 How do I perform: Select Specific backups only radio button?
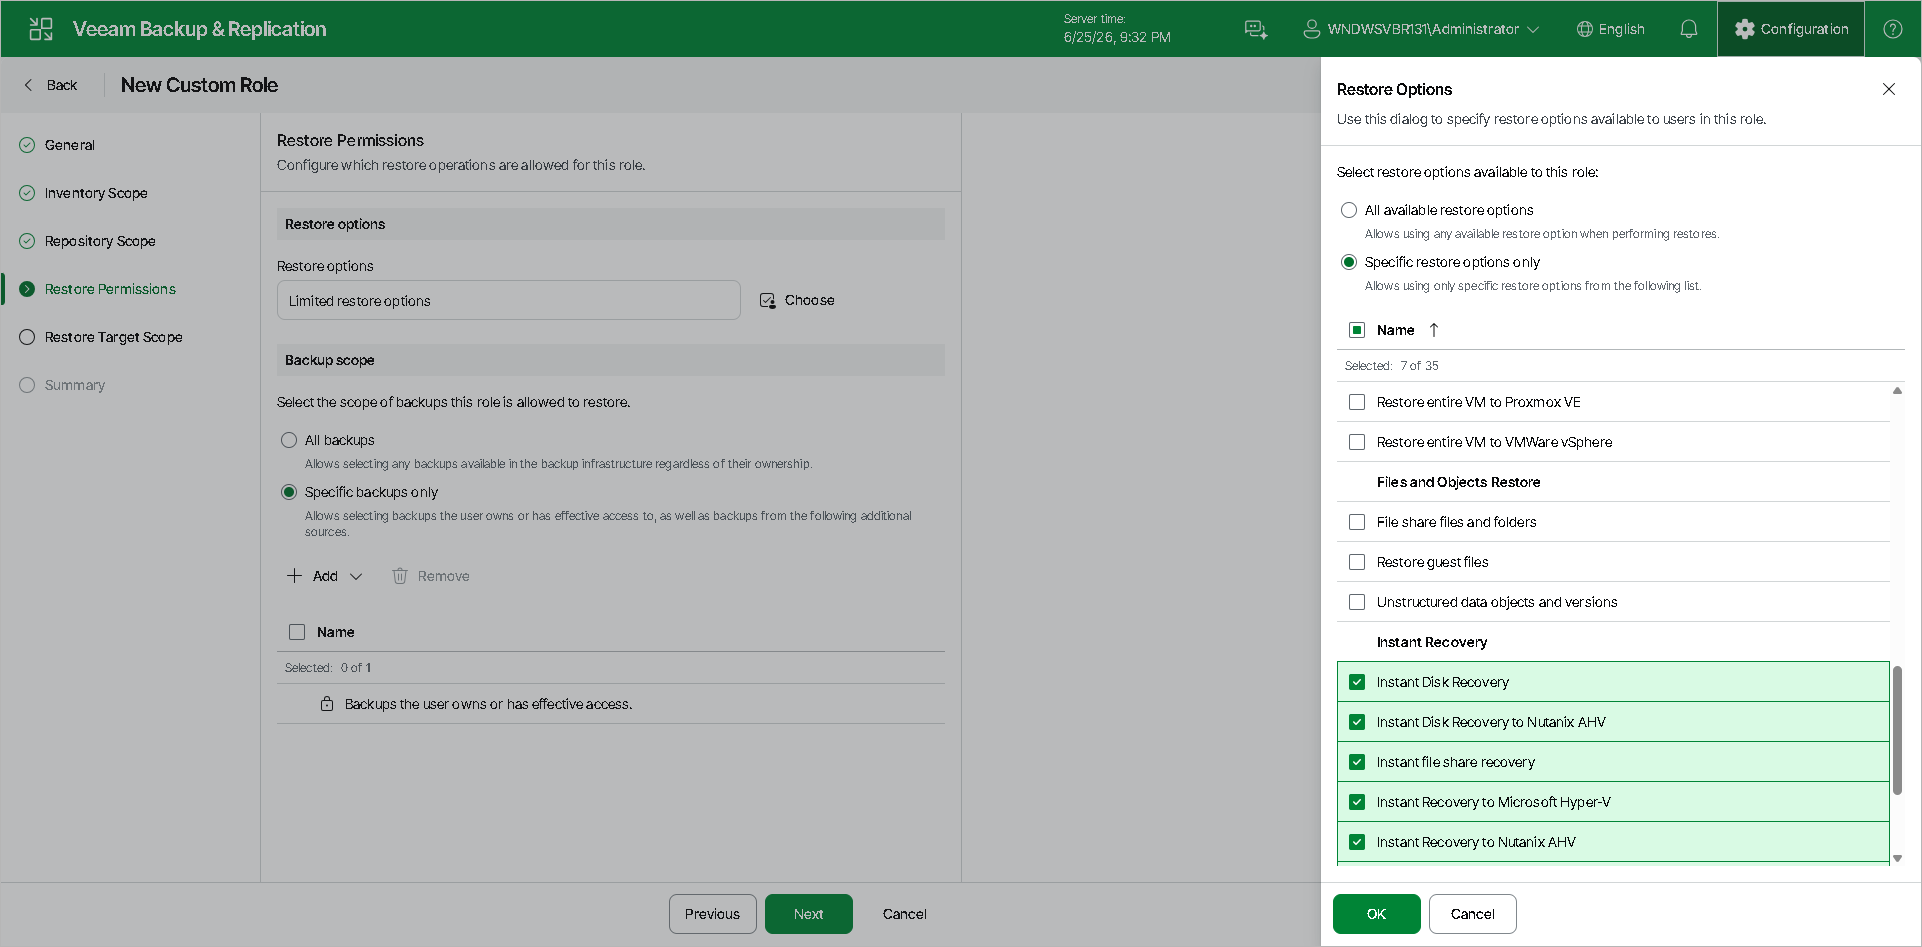tap(289, 492)
